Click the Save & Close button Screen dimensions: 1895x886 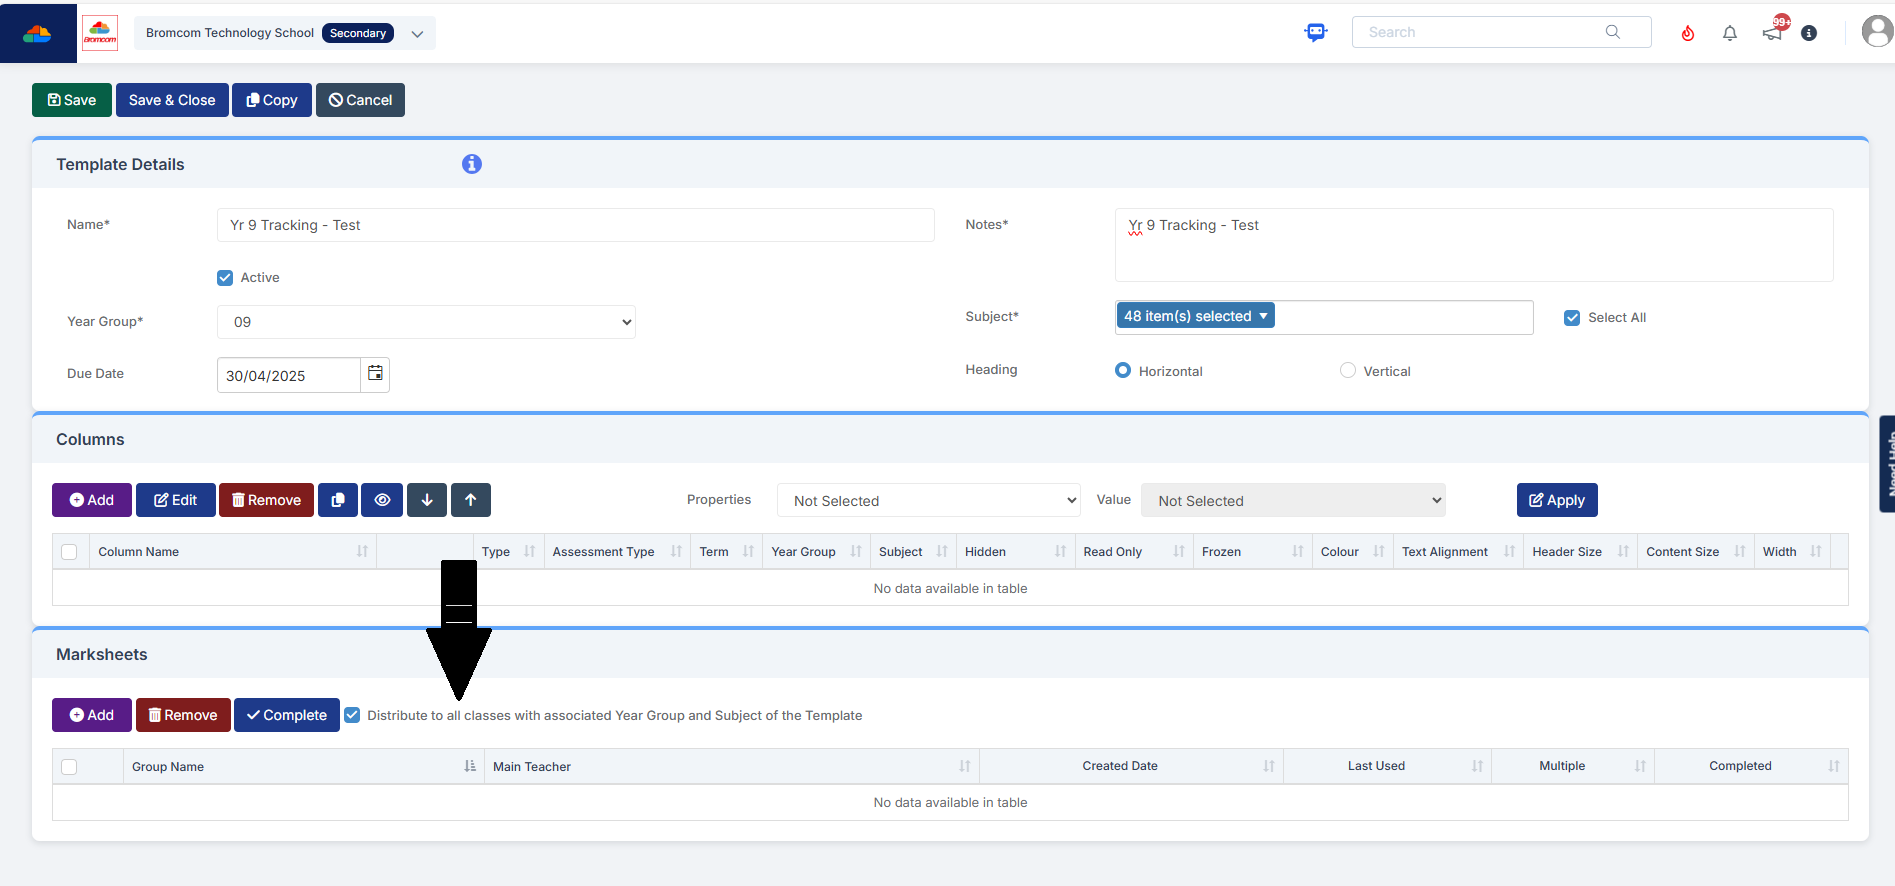point(172,100)
